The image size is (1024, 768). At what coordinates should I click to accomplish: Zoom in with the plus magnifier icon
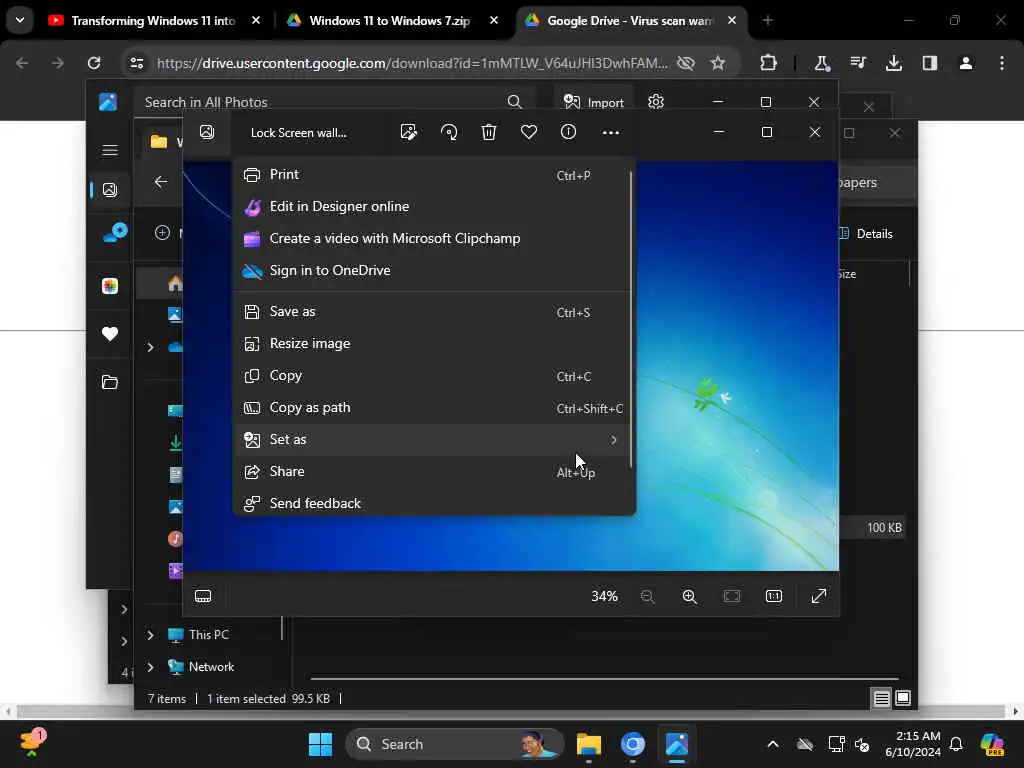click(x=690, y=596)
